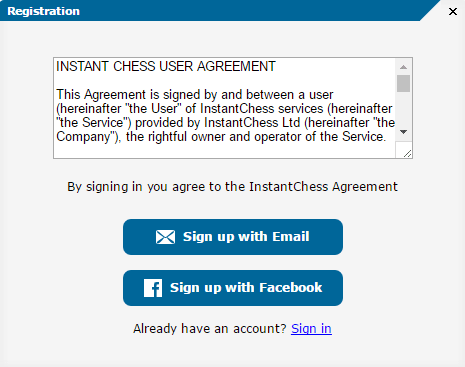
Task: Click the agreement scrollbar thumb
Action: (403, 83)
